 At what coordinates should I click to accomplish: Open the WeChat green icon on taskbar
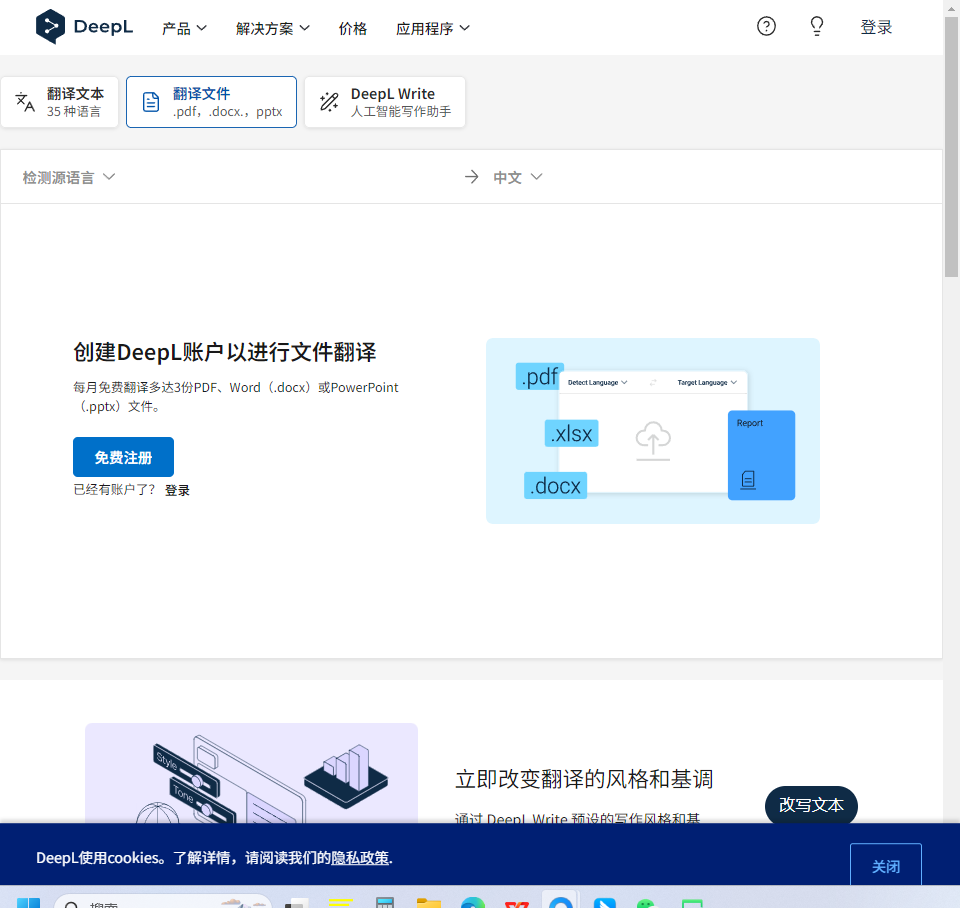(647, 903)
